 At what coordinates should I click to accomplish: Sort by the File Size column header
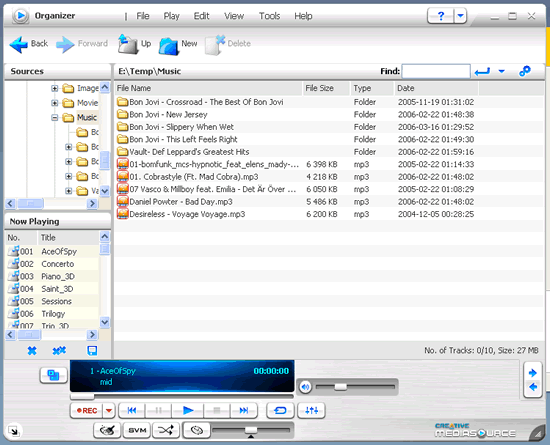point(327,88)
